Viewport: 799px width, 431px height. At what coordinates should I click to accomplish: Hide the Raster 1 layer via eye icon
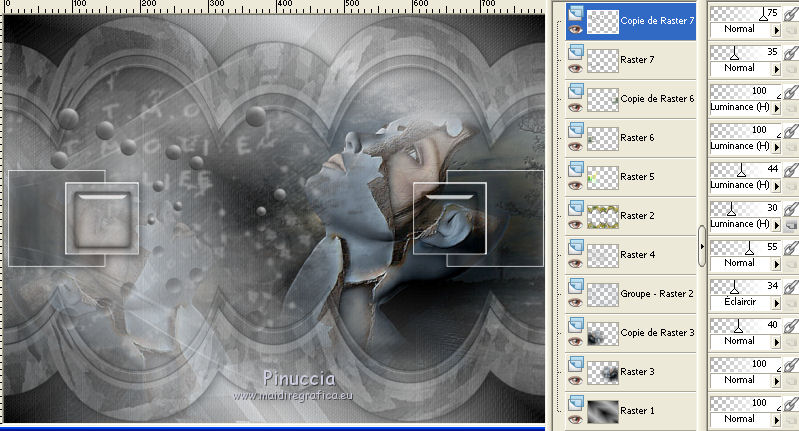[575, 420]
